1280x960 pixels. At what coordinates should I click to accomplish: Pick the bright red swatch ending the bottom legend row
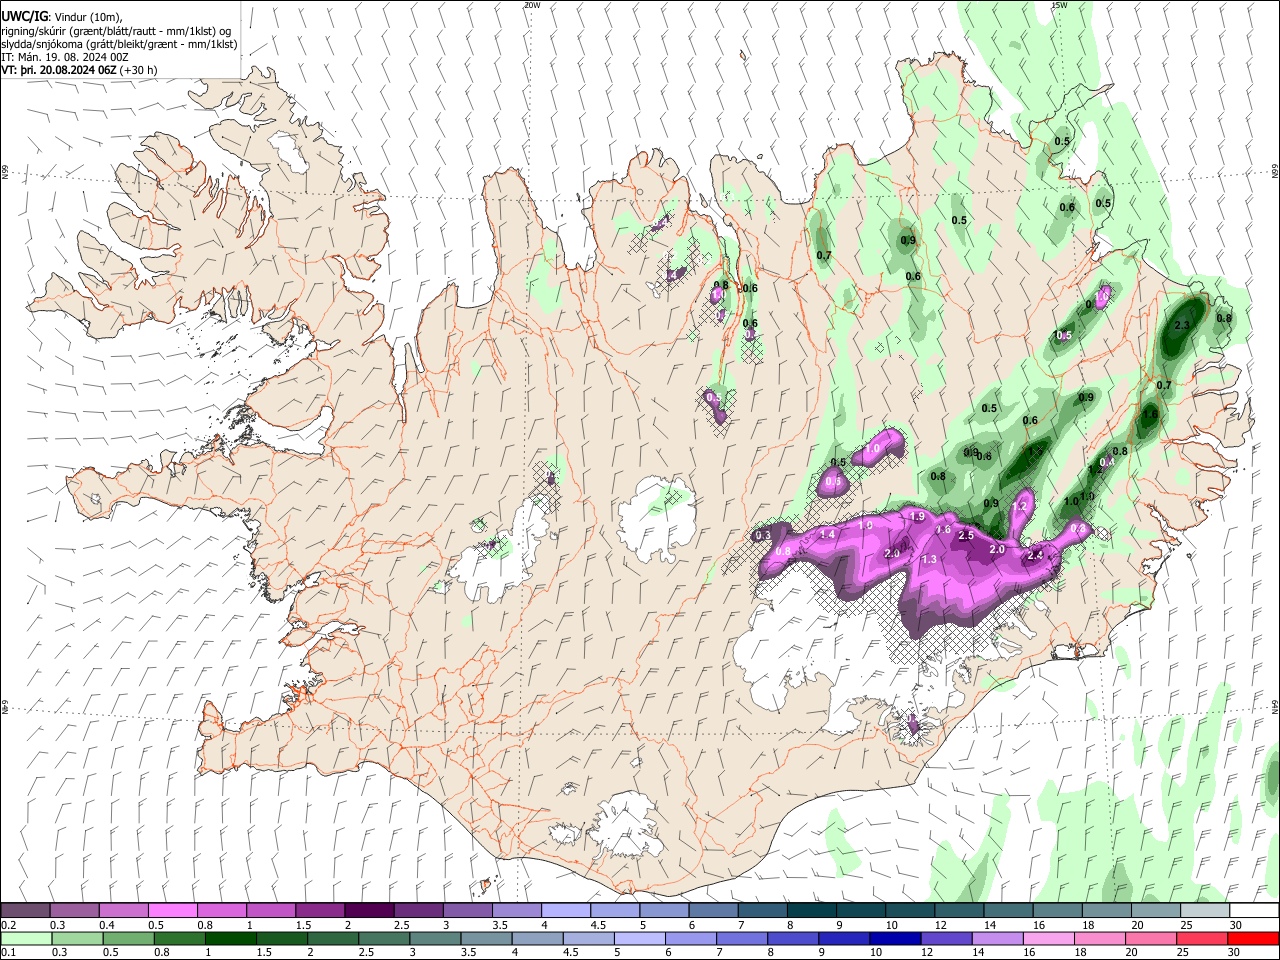tap(1252, 939)
